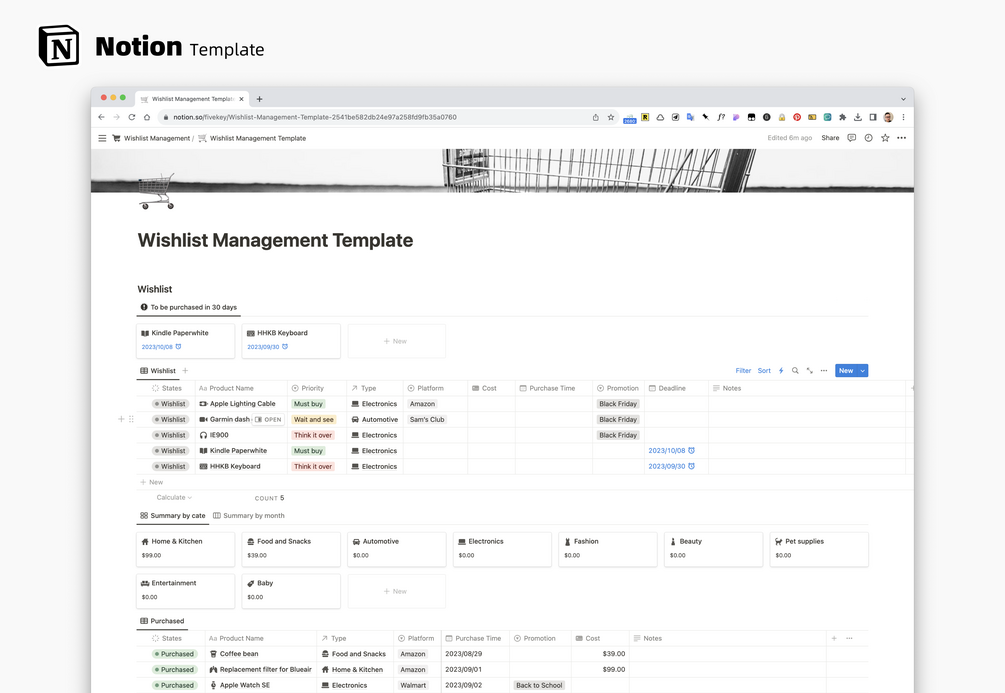Open the HHKB Keyboard gallery card

click(291, 341)
